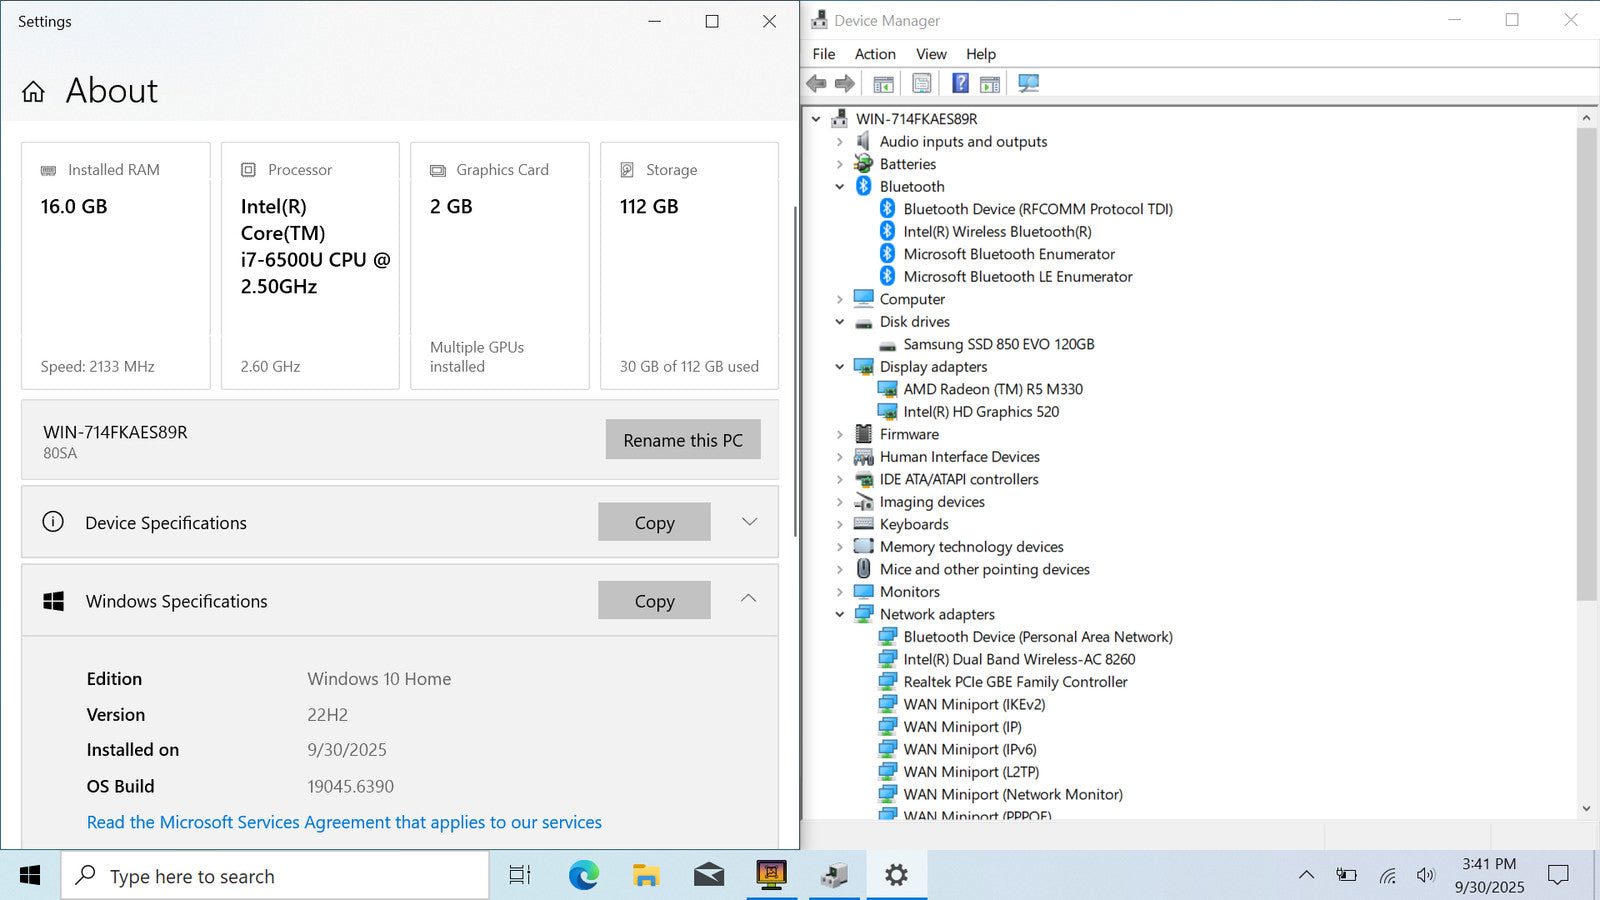Select Bluetooth Device (RFCOMM Protocol TDI)
The height and width of the screenshot is (900, 1600).
click(1038, 209)
